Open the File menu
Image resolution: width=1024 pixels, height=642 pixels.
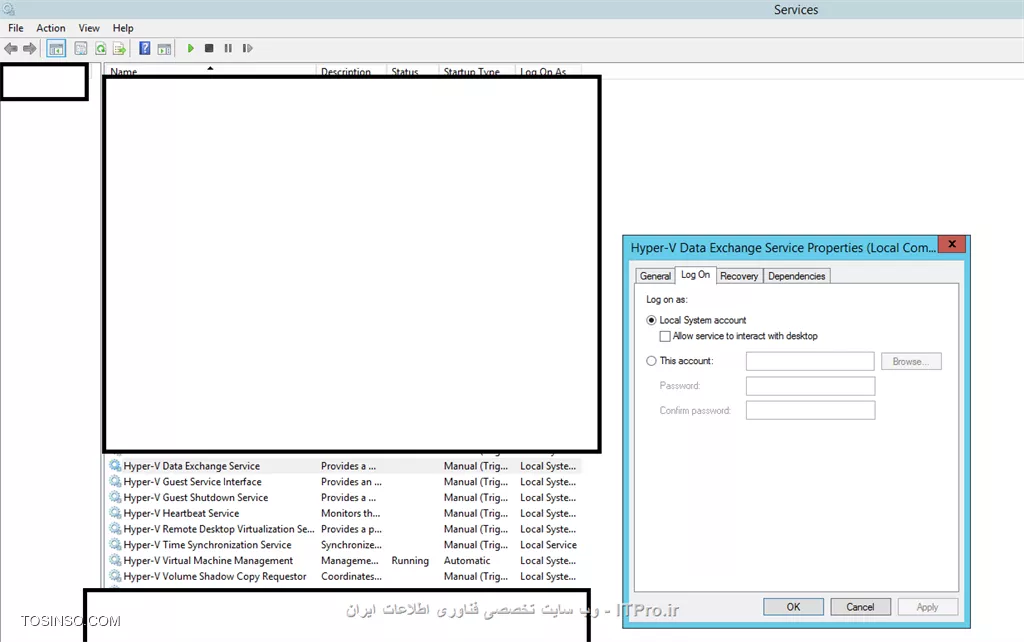pyautogui.click(x=16, y=28)
